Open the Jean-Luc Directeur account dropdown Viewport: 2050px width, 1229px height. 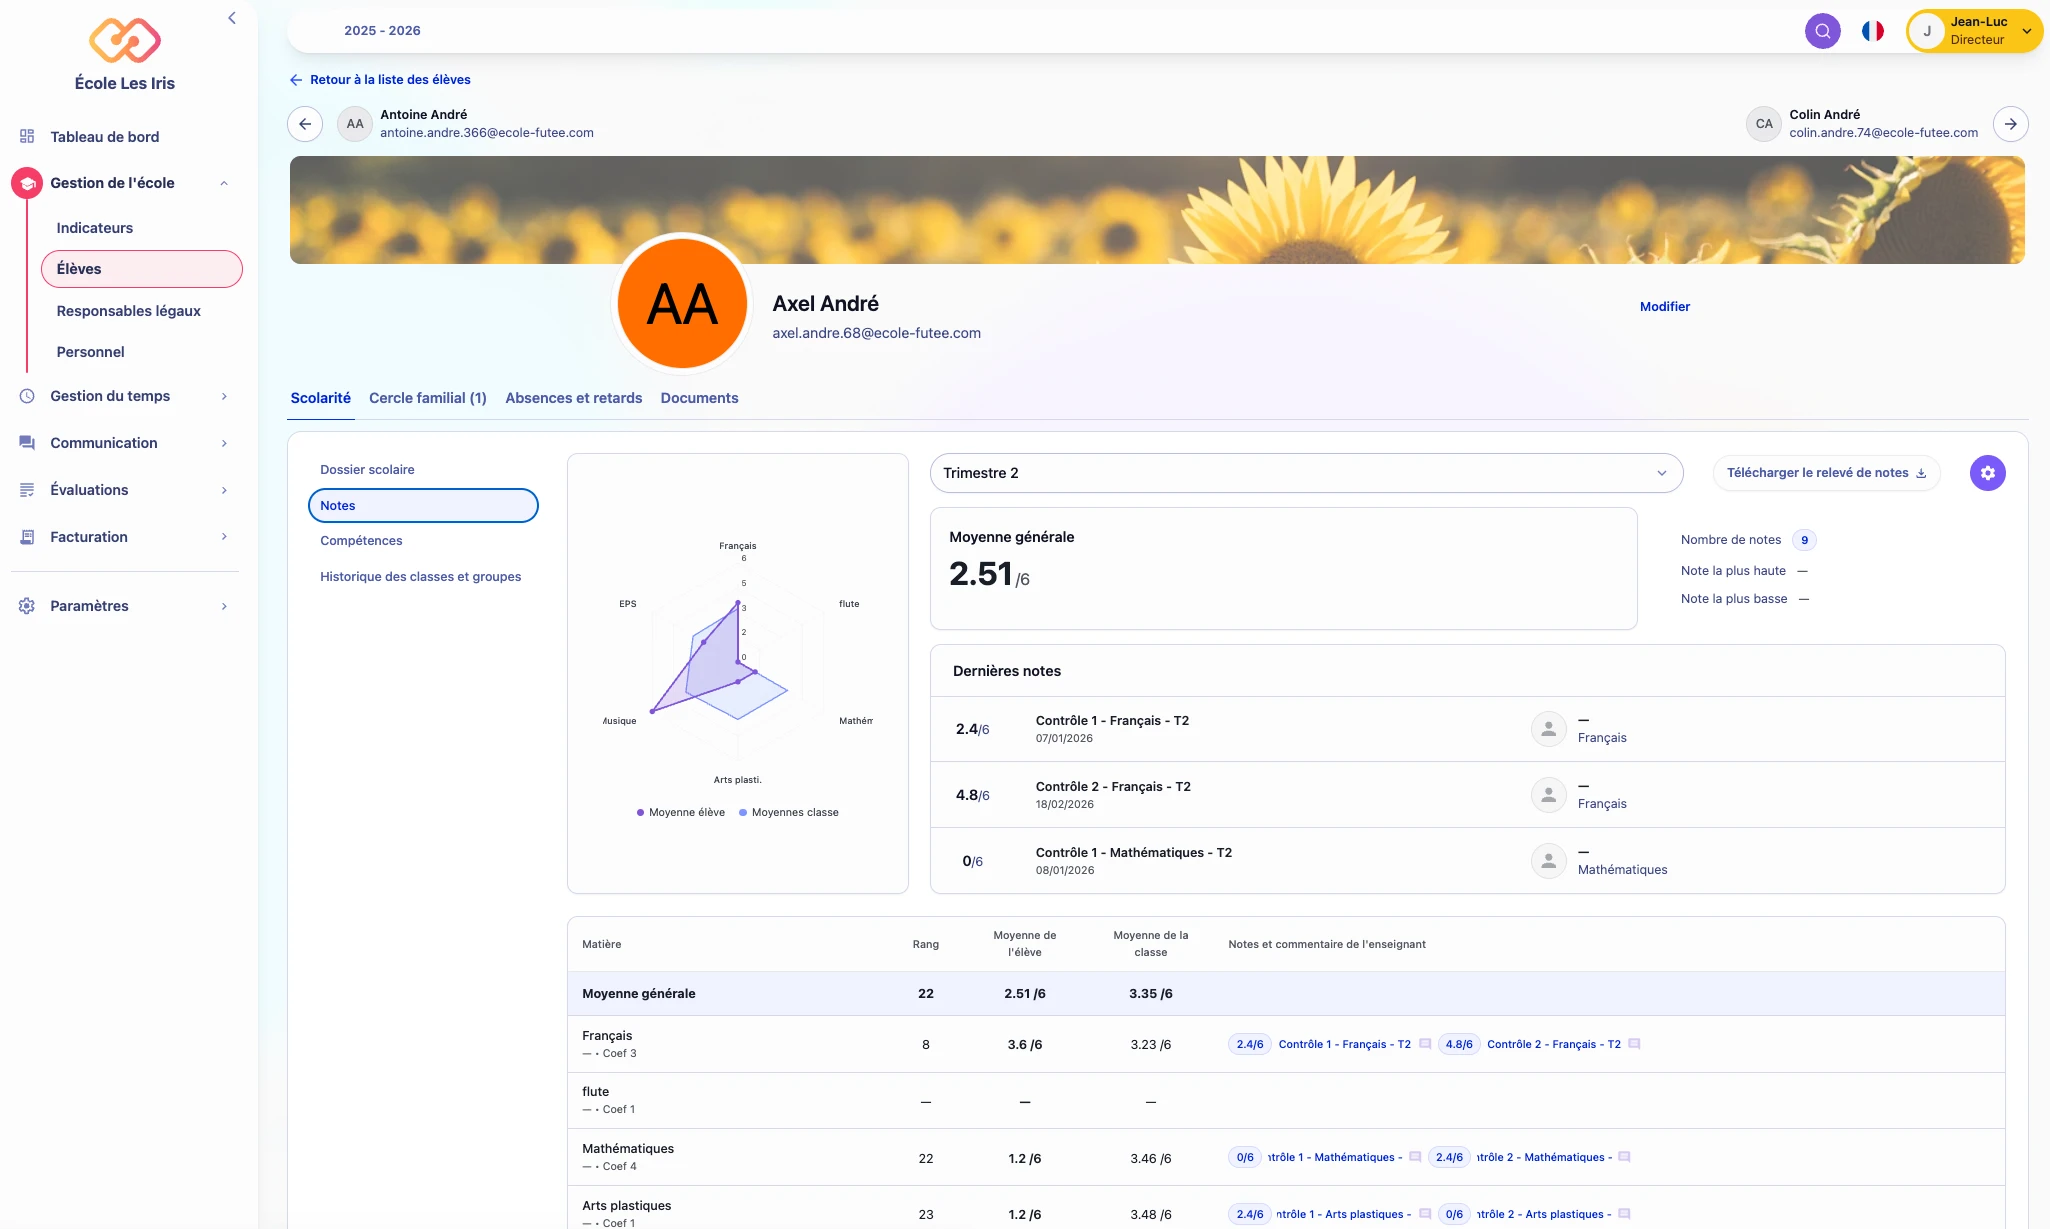tap(1974, 31)
